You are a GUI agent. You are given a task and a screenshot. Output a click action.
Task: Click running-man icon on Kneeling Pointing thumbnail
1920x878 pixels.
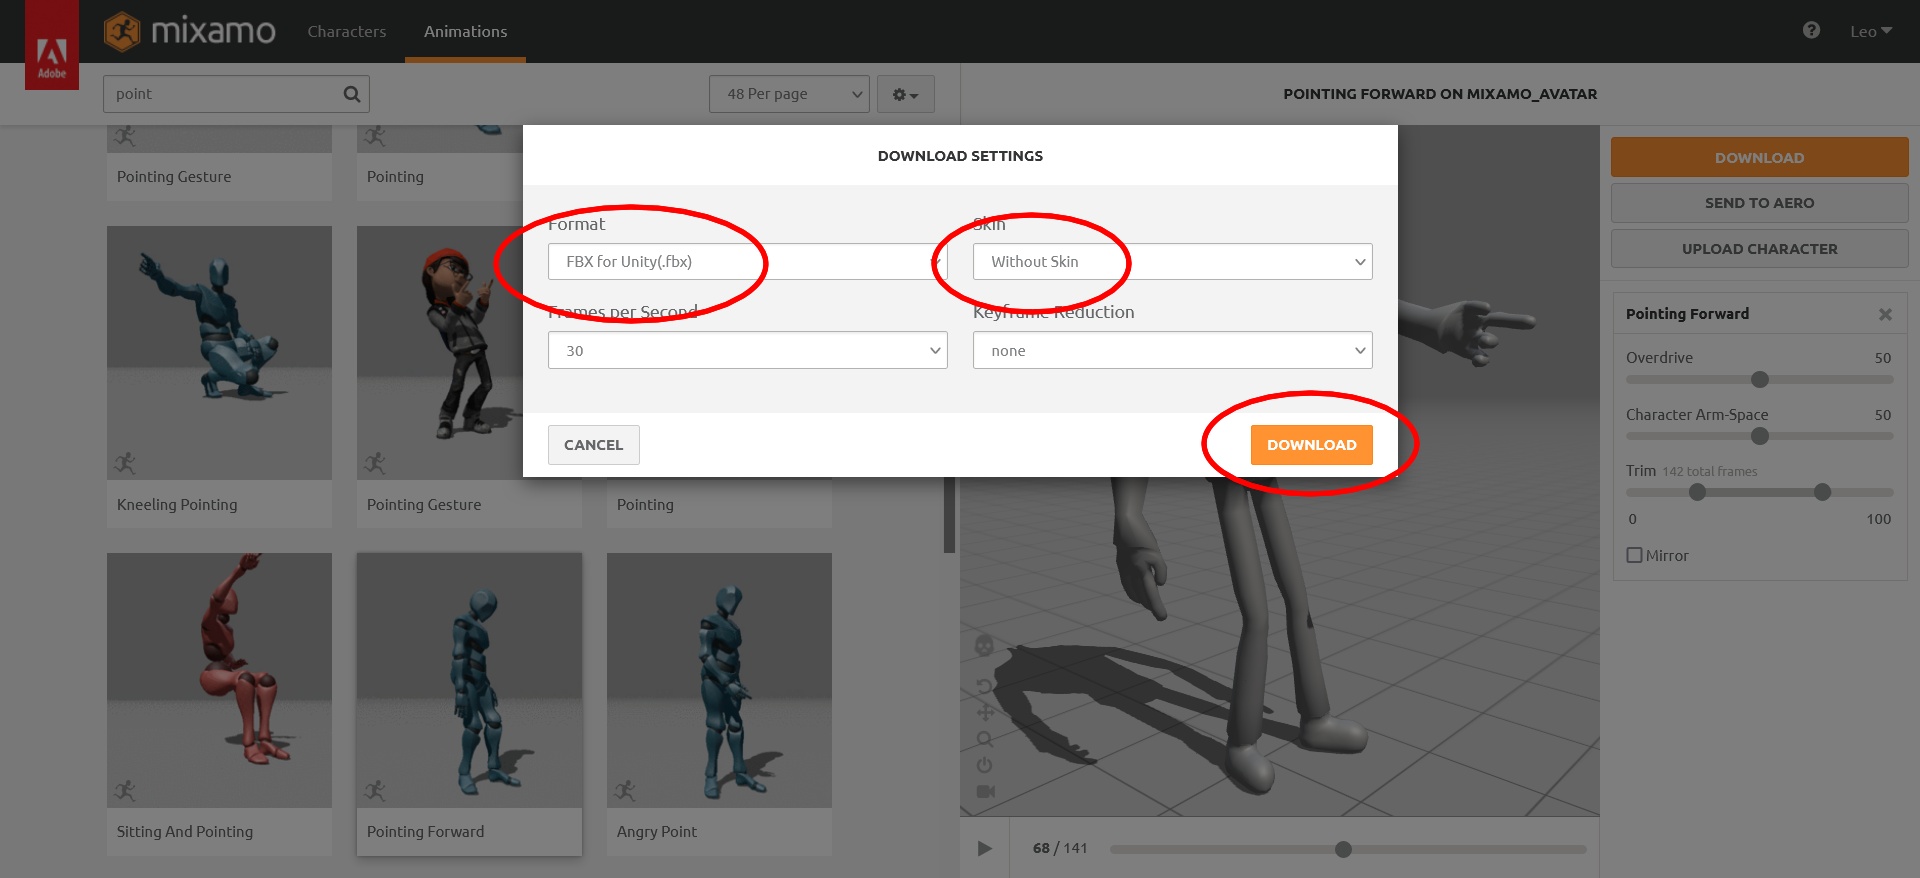click(x=125, y=463)
